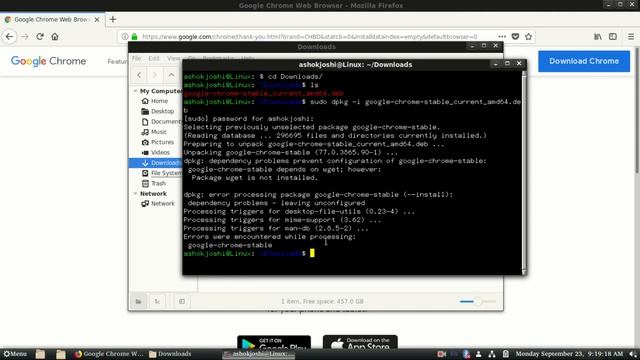Adjust the file manager zoom slider
640x360 pixels.
pyautogui.click(x=478, y=301)
